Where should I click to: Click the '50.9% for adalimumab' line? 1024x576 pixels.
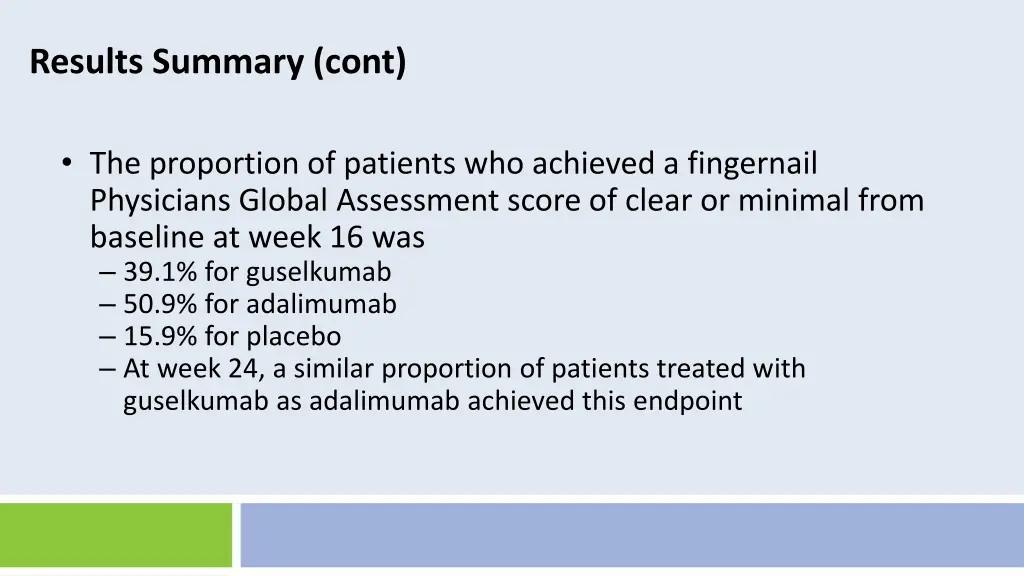(260, 304)
